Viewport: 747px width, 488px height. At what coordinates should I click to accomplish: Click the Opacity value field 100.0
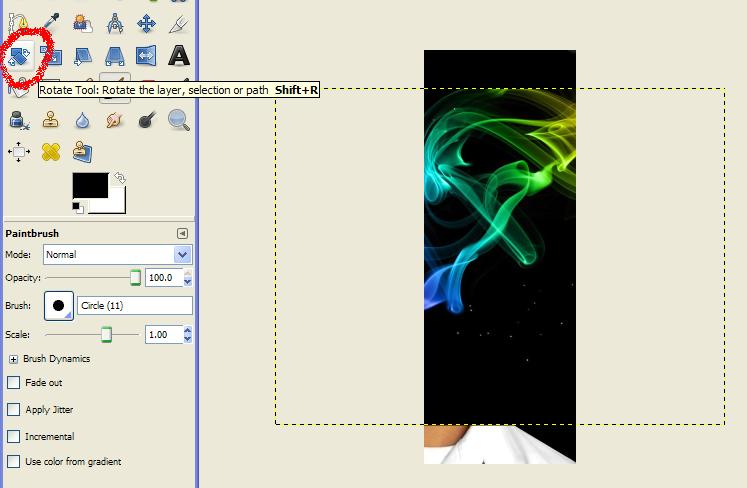pyautogui.click(x=163, y=277)
